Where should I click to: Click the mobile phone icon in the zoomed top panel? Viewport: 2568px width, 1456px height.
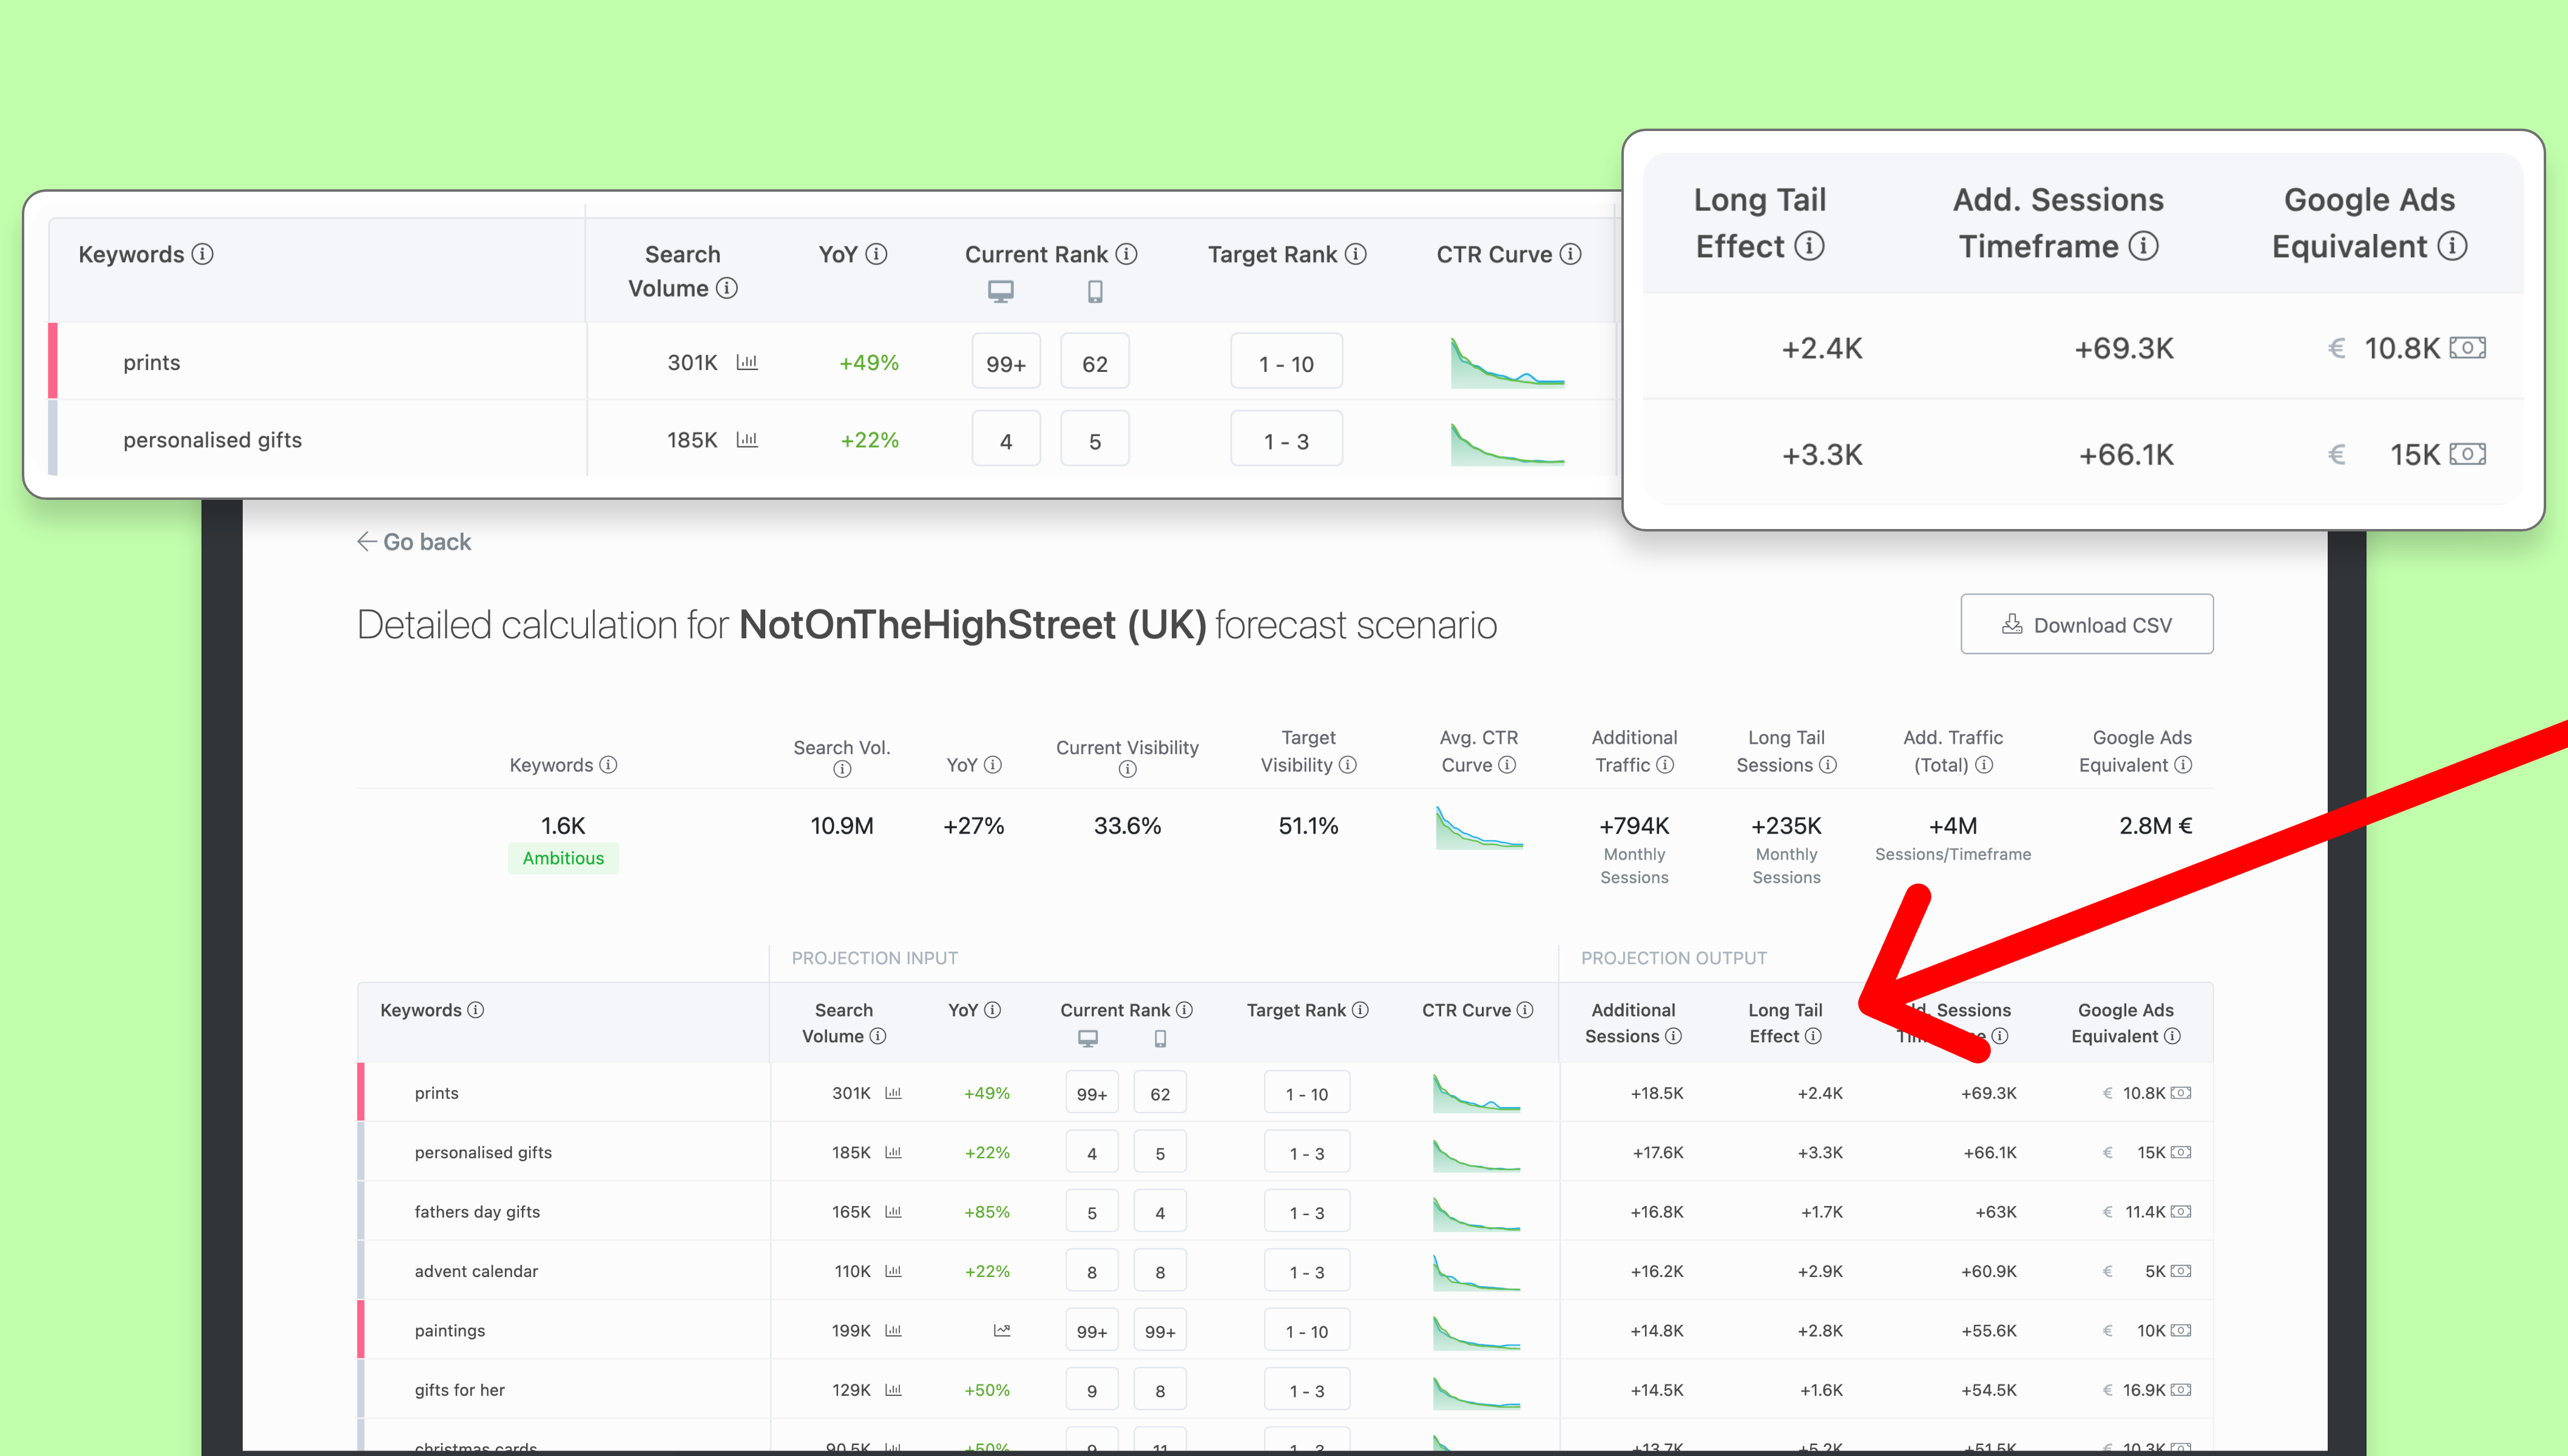coord(1095,291)
